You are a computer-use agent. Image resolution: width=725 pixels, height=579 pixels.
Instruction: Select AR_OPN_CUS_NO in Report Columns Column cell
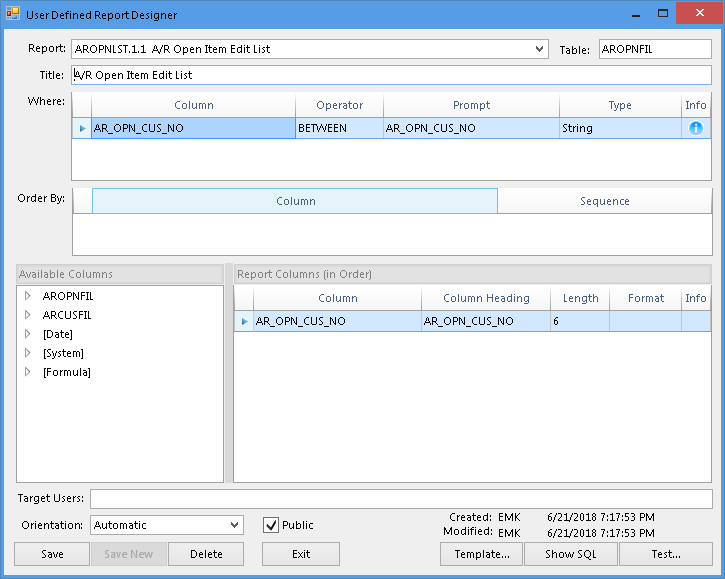pos(337,321)
